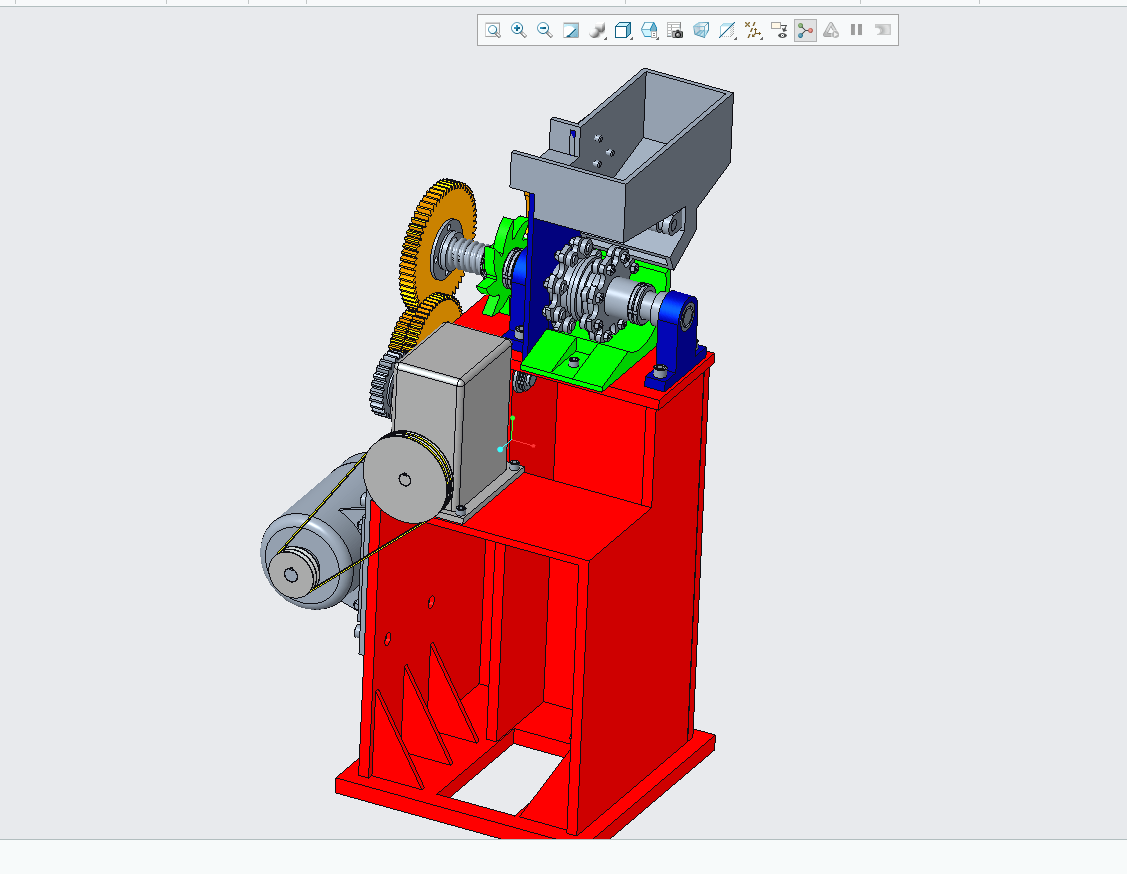
Task: Open the Datum Display Filters dropdown
Action: pos(753,30)
